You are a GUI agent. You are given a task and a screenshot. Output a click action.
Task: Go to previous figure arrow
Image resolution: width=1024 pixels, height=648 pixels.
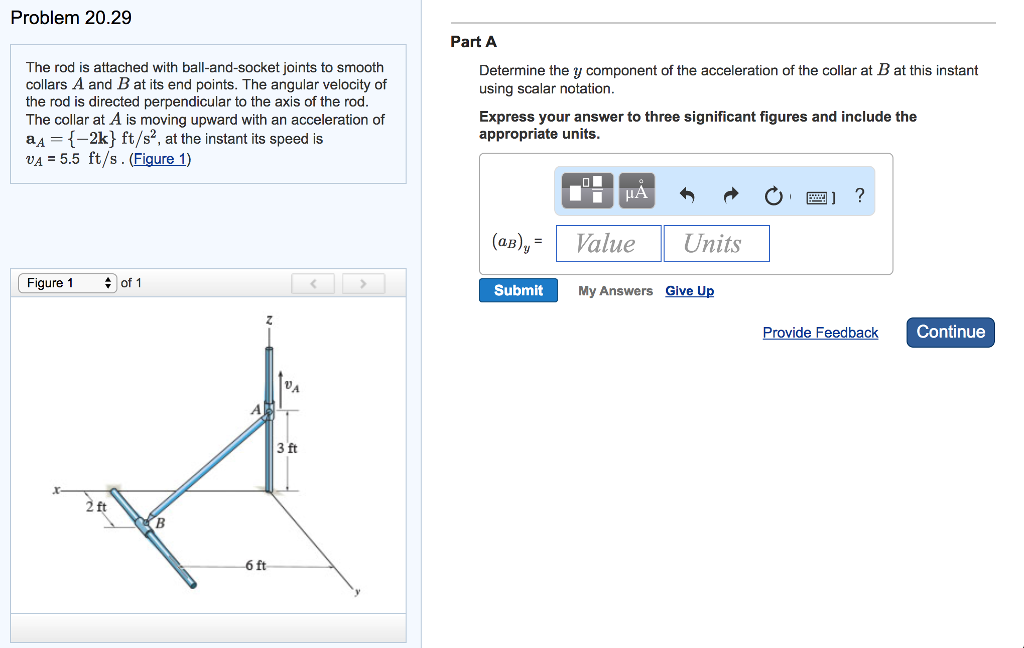[x=313, y=284]
